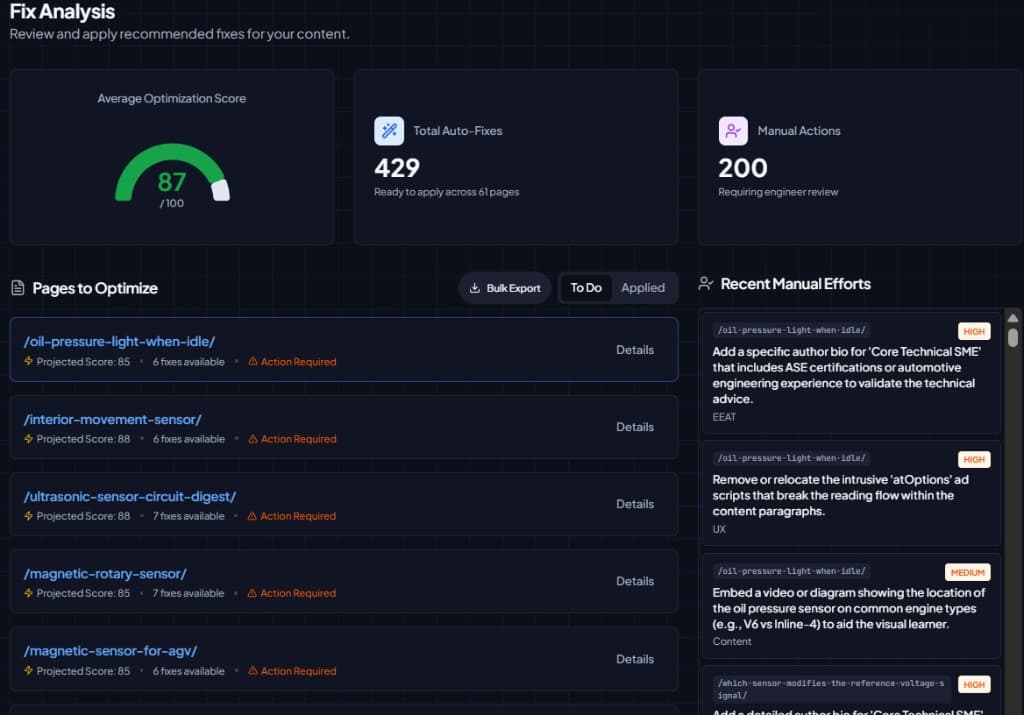
Task: Click the sparkle wand icon beside Manual Actions
Action: [733, 130]
